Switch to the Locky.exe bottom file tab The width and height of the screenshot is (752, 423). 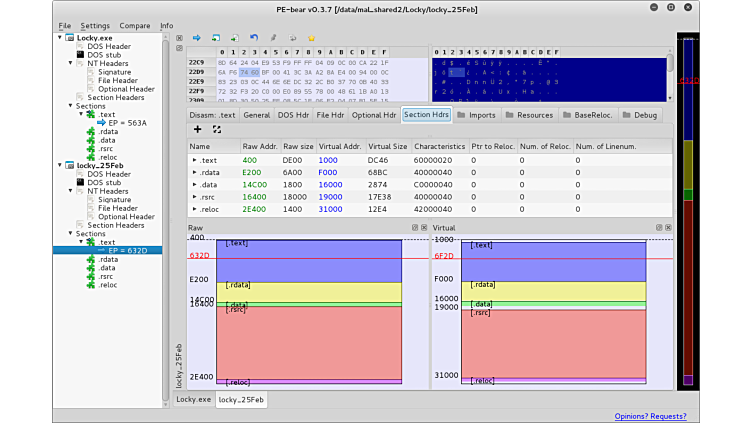click(x=194, y=399)
